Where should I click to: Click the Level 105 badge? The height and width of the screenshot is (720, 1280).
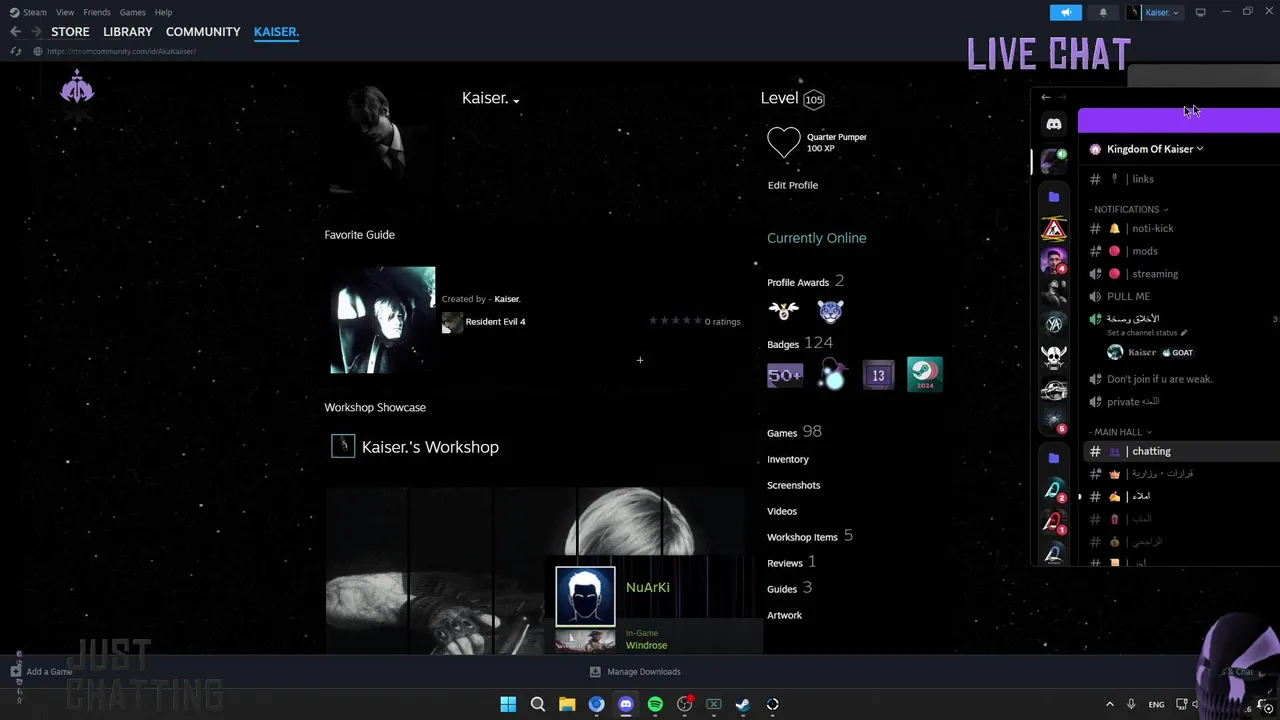[x=814, y=99]
